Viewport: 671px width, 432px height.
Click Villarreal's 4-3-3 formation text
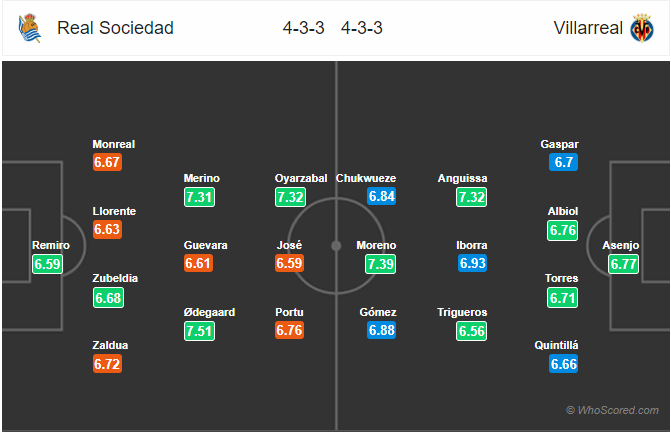tap(362, 28)
